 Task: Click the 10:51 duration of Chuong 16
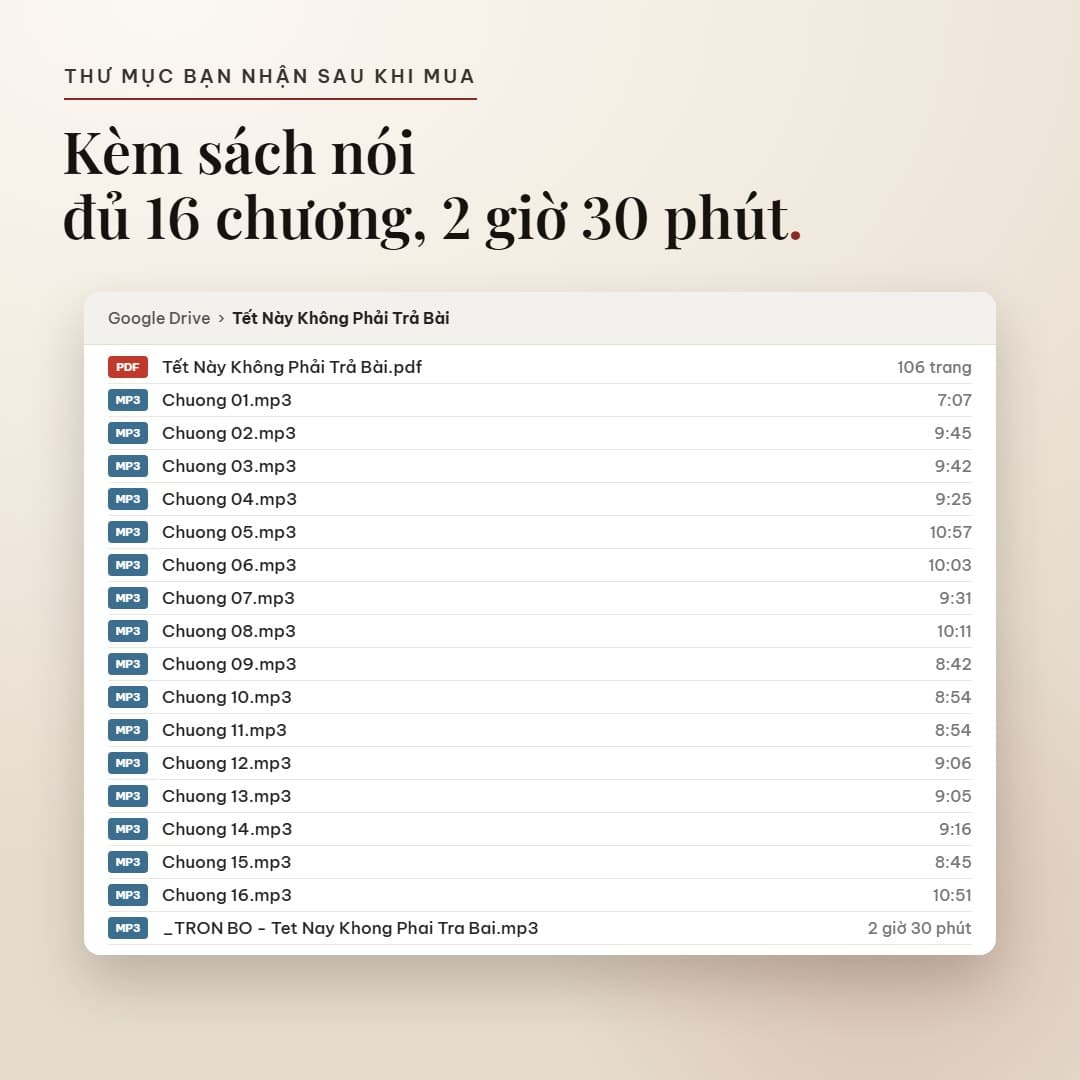(x=952, y=895)
